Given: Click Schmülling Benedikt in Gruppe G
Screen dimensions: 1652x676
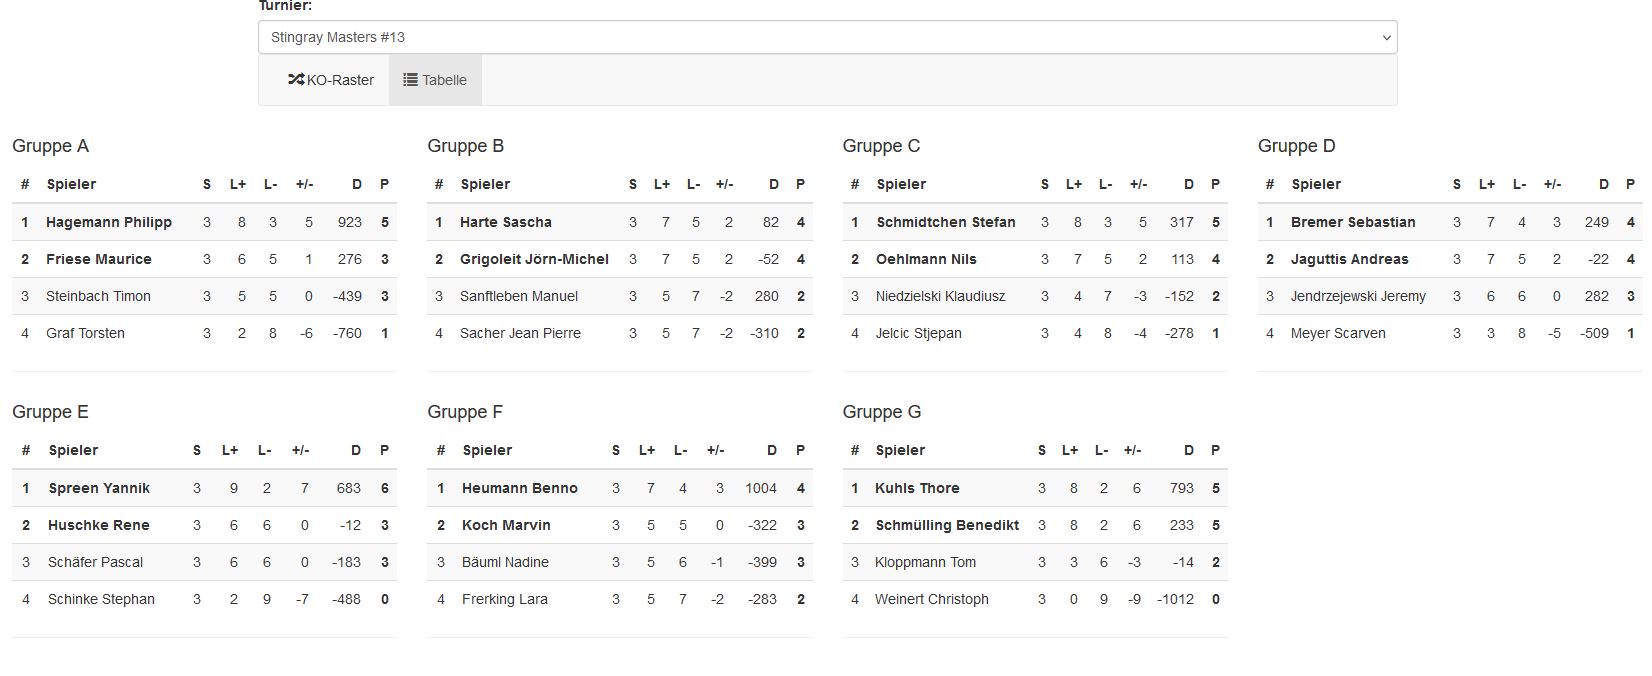Looking at the screenshot, I should [x=947, y=525].
